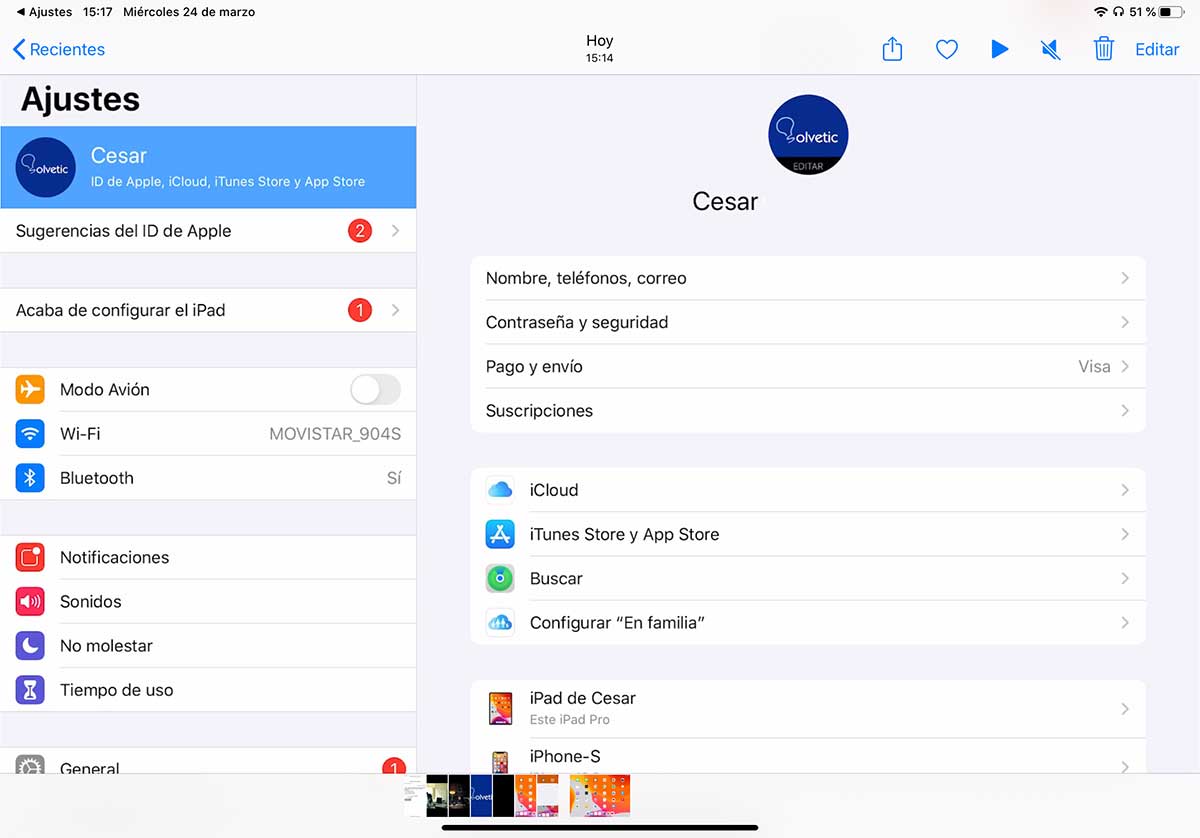Go back to Recientes album
1200x838 pixels.
[58, 49]
